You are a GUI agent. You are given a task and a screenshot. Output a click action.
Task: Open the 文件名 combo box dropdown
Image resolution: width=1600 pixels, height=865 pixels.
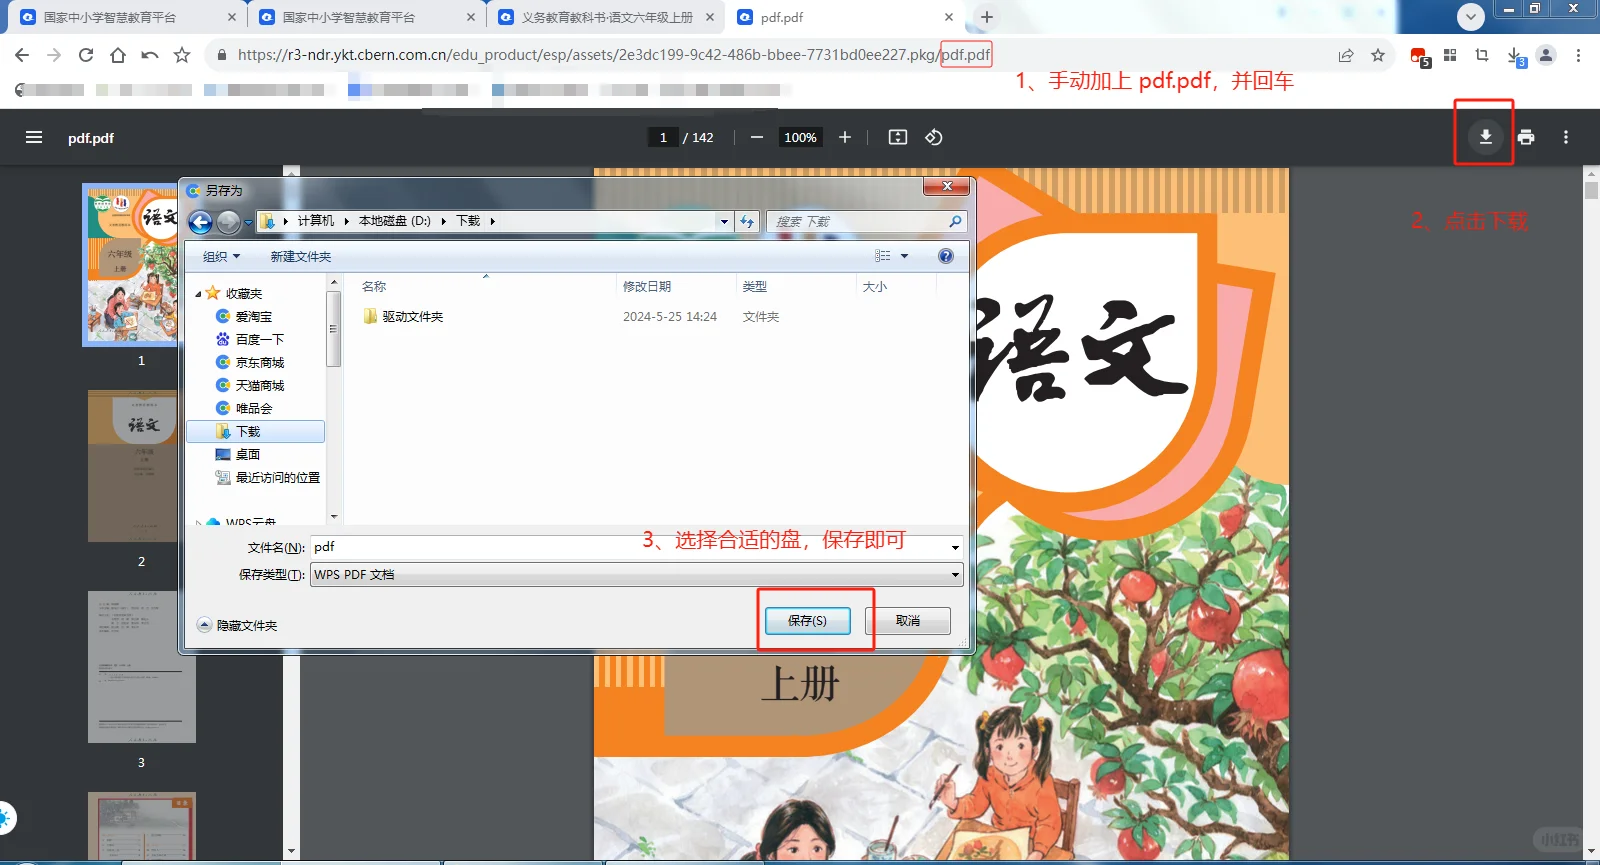(955, 547)
